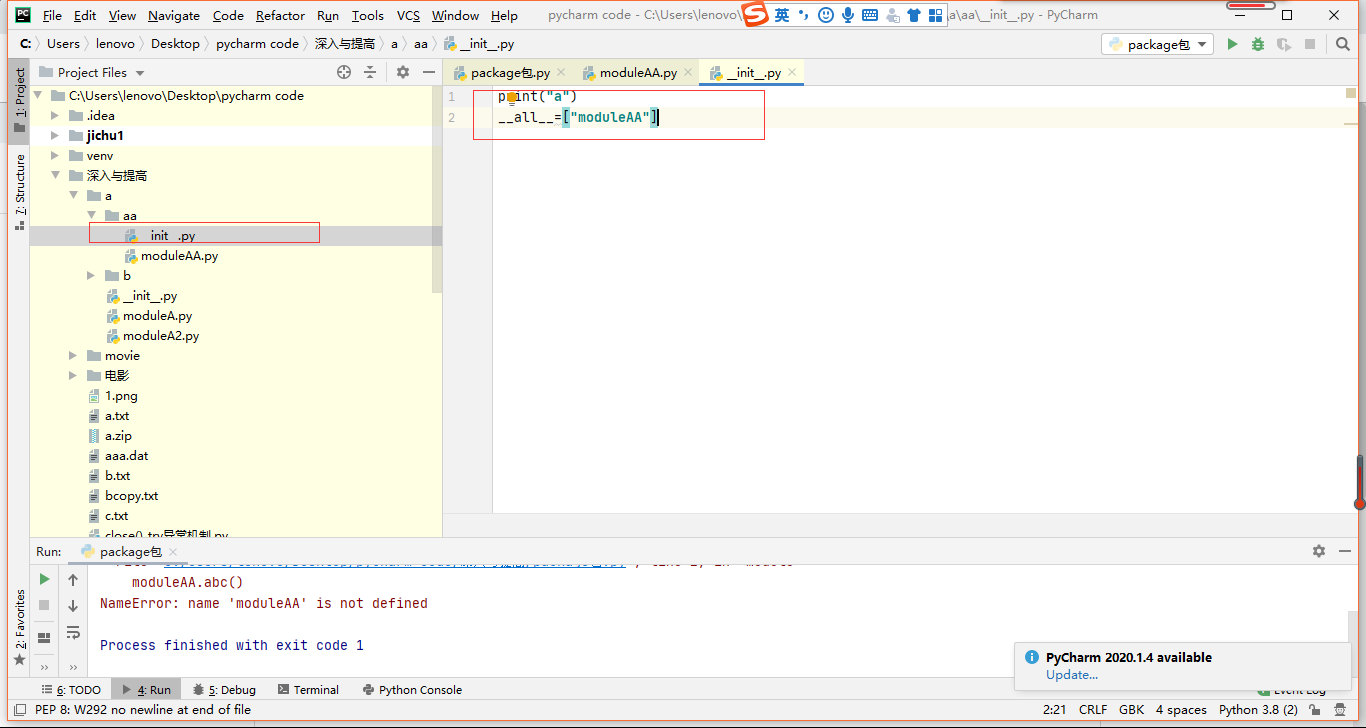The image size is (1366, 728).
Task: Hide the Project panel with minus icon
Action: 428,72
